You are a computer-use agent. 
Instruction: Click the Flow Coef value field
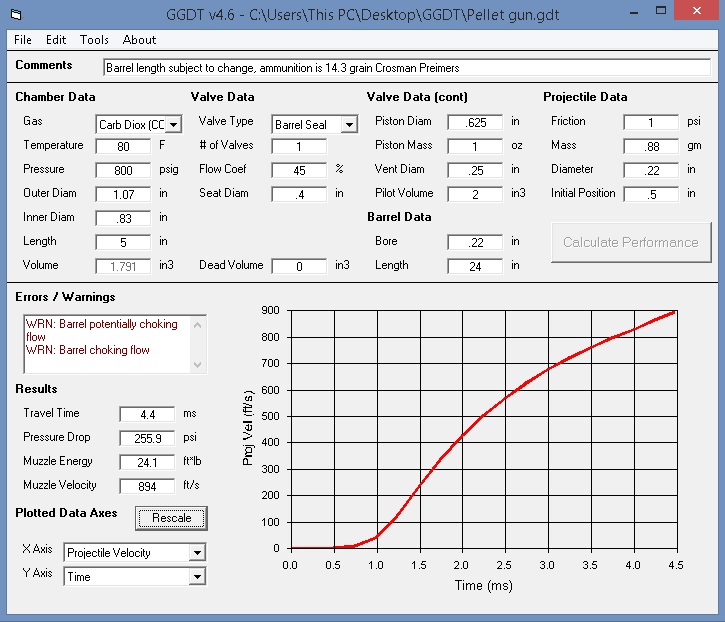[x=299, y=170]
